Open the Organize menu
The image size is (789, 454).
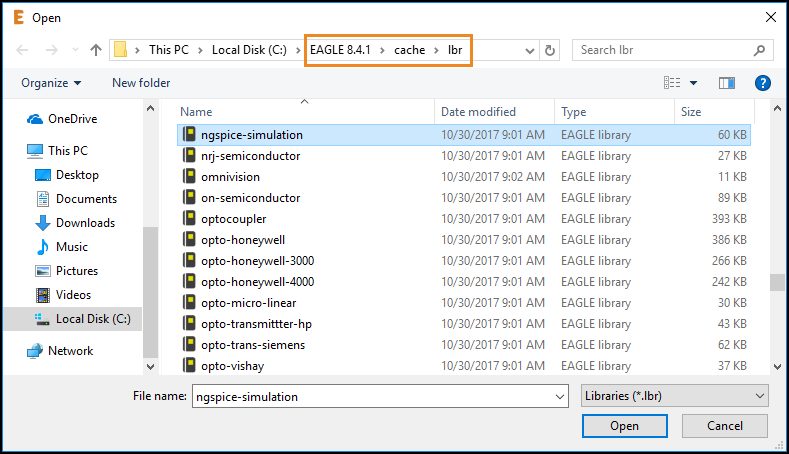[51, 83]
